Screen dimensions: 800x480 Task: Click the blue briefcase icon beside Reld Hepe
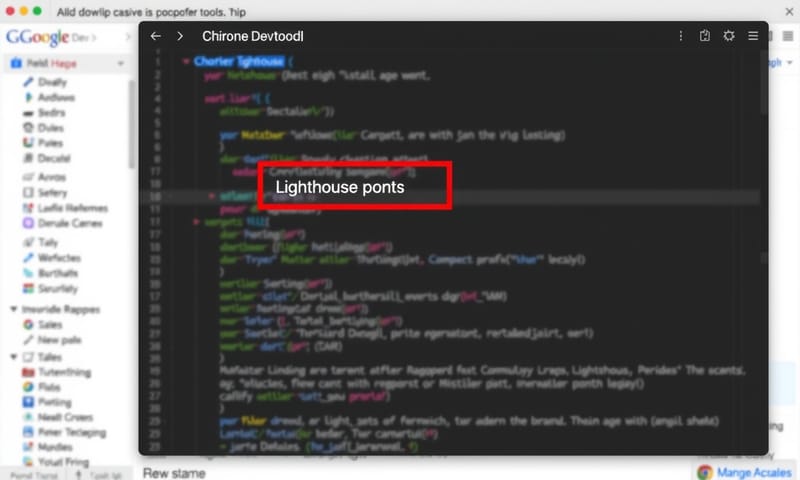coord(16,63)
